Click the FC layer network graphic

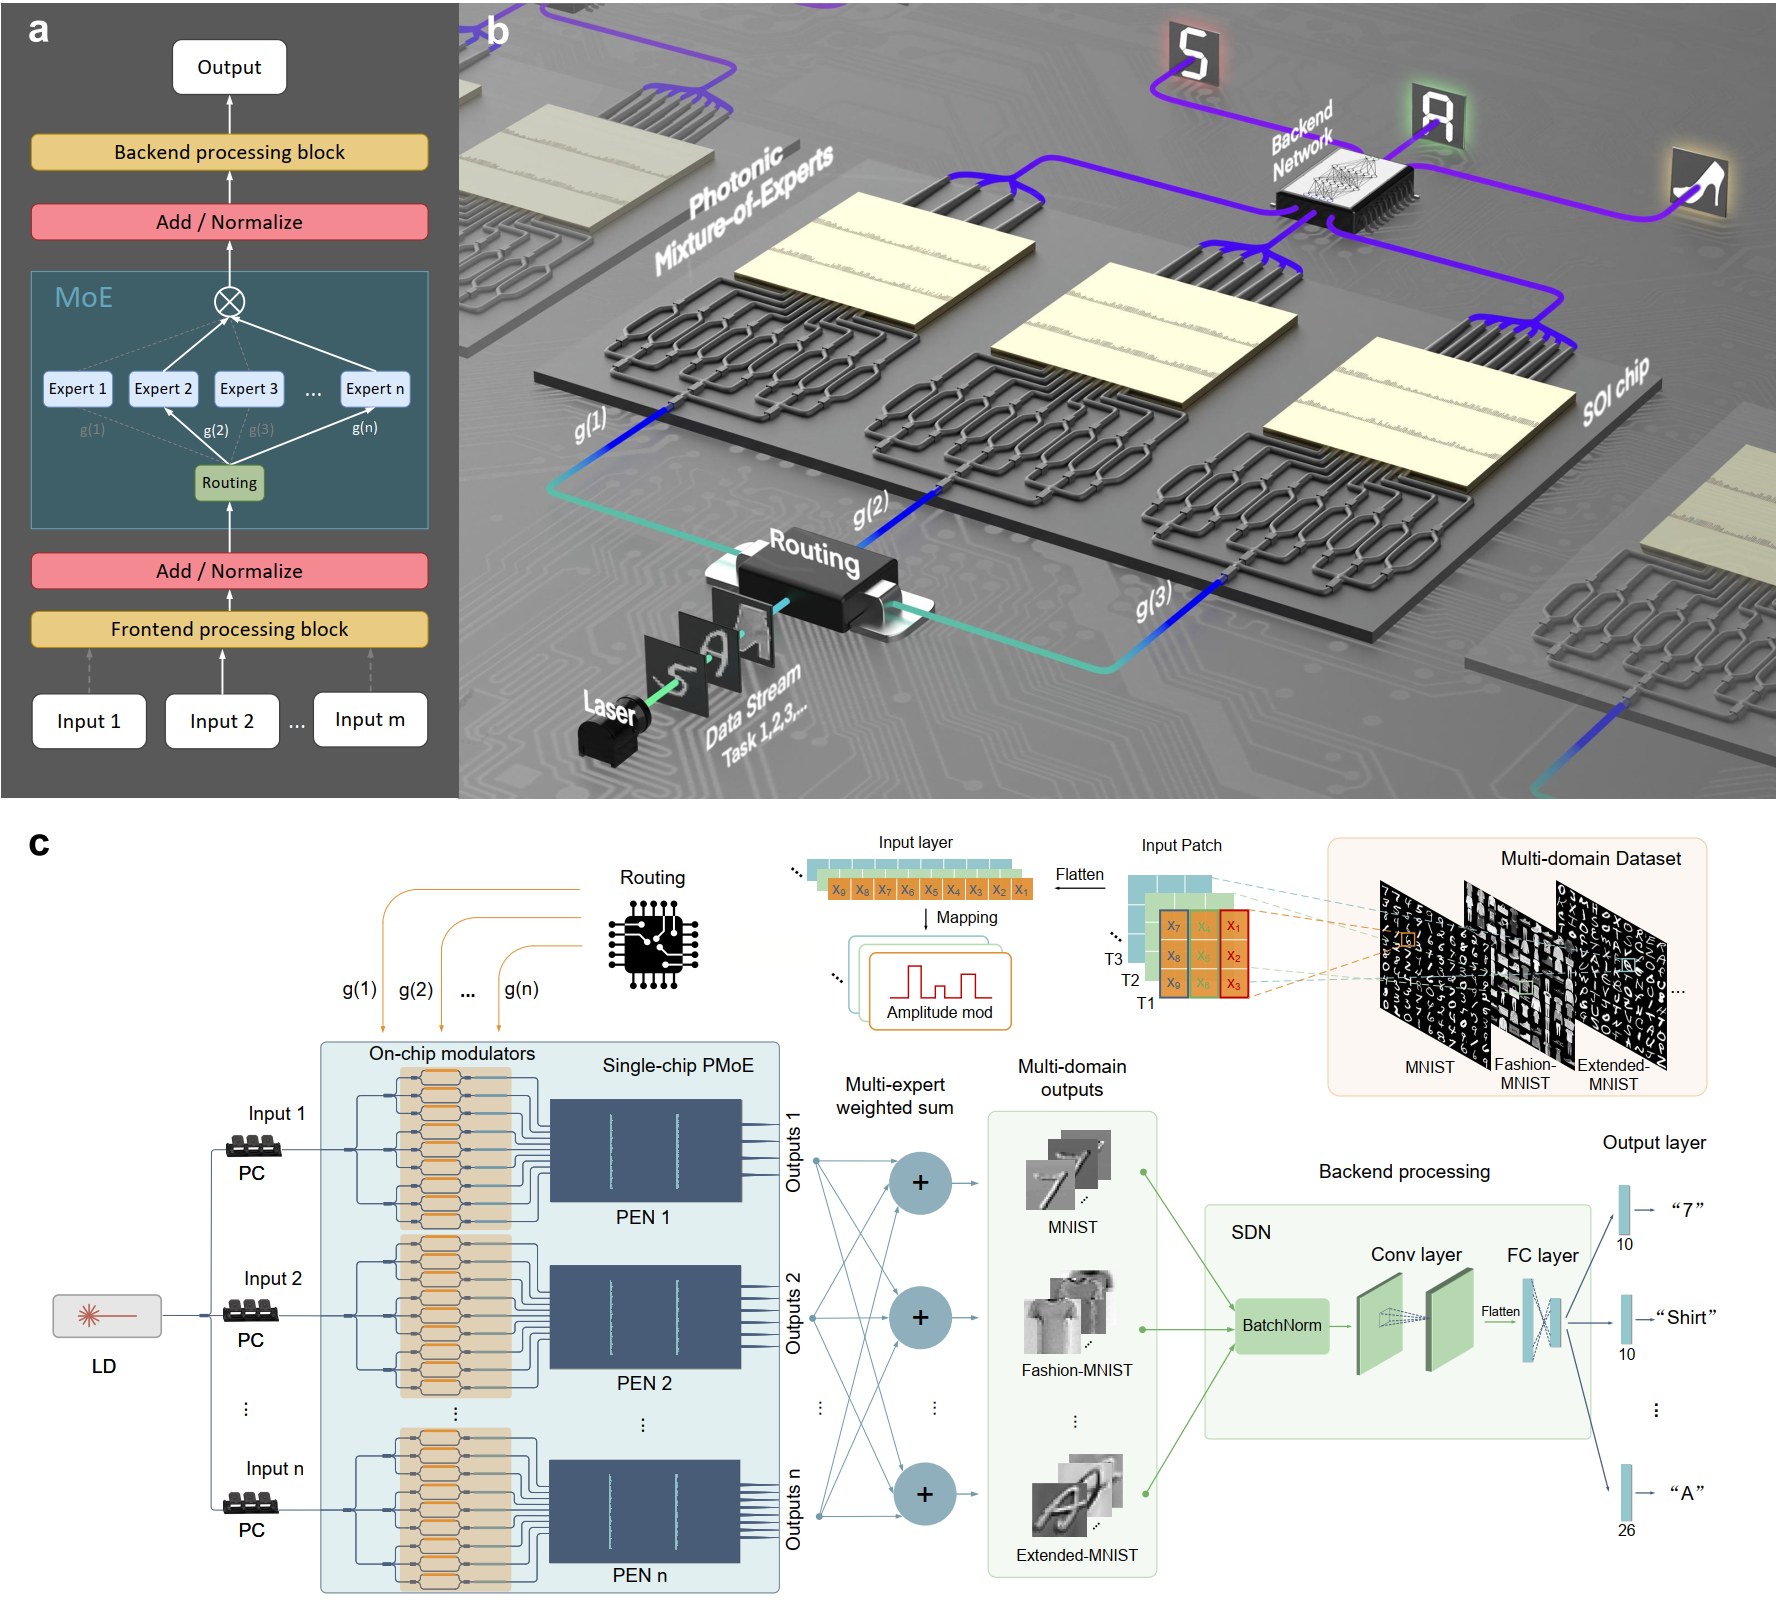1541,1322
